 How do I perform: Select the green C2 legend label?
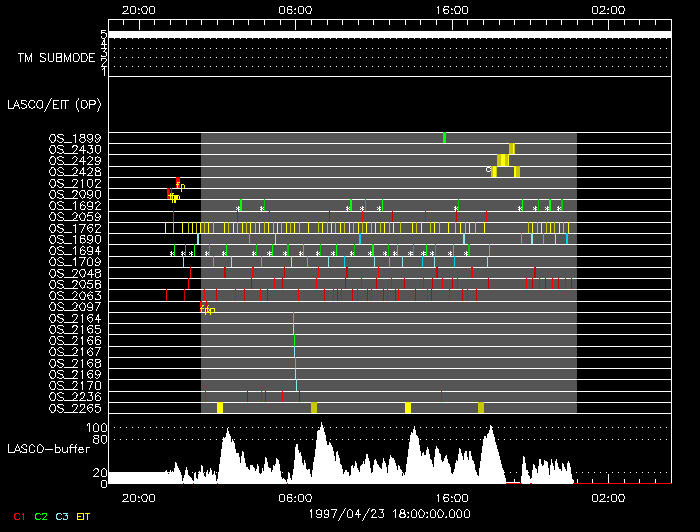point(41,517)
